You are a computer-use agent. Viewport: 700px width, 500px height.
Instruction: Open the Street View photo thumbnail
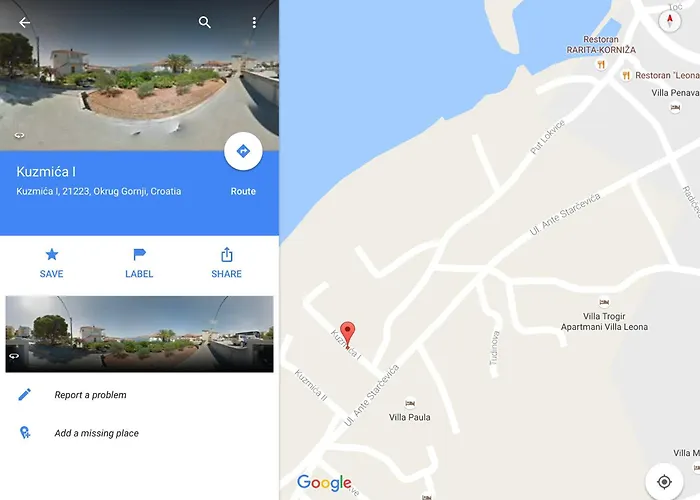[139, 334]
